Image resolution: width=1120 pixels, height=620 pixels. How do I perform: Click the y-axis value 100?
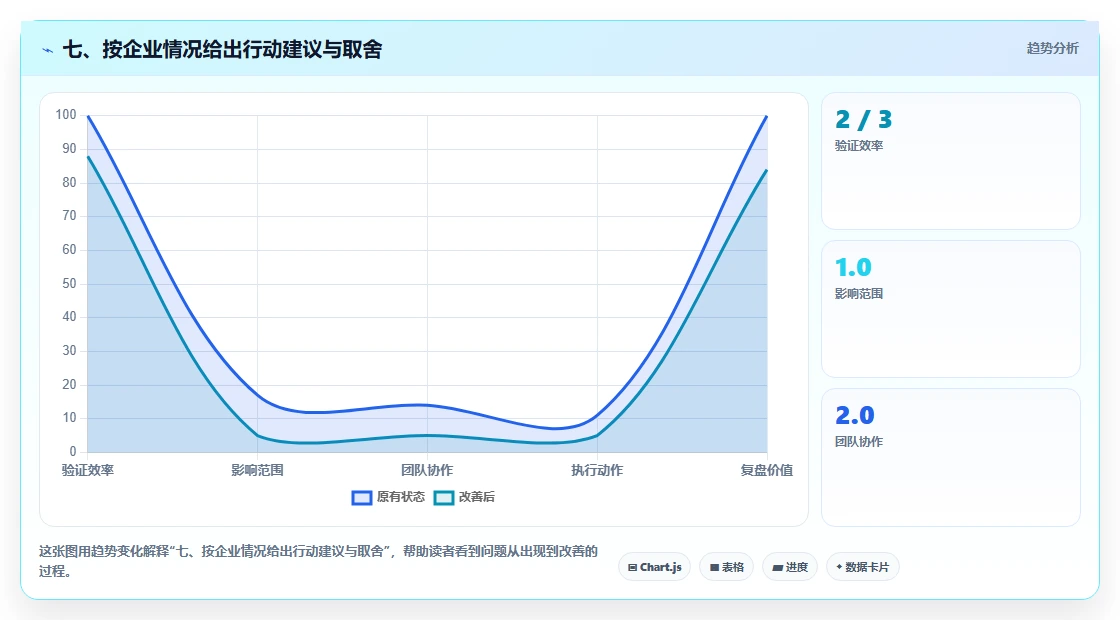pyautogui.click(x=66, y=114)
